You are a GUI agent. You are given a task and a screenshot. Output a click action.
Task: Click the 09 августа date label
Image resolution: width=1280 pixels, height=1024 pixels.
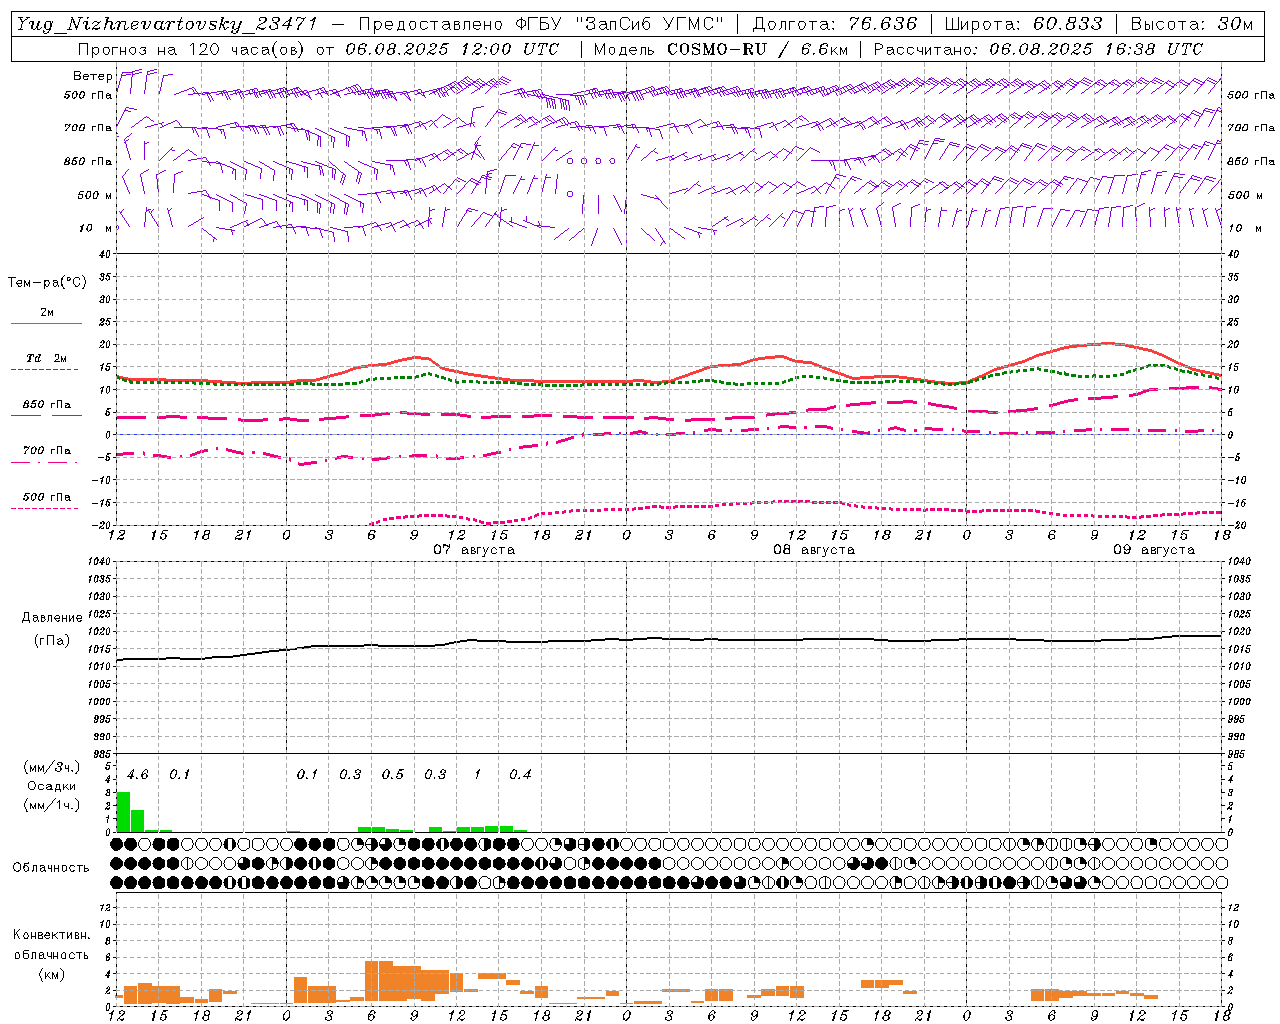tap(1154, 550)
